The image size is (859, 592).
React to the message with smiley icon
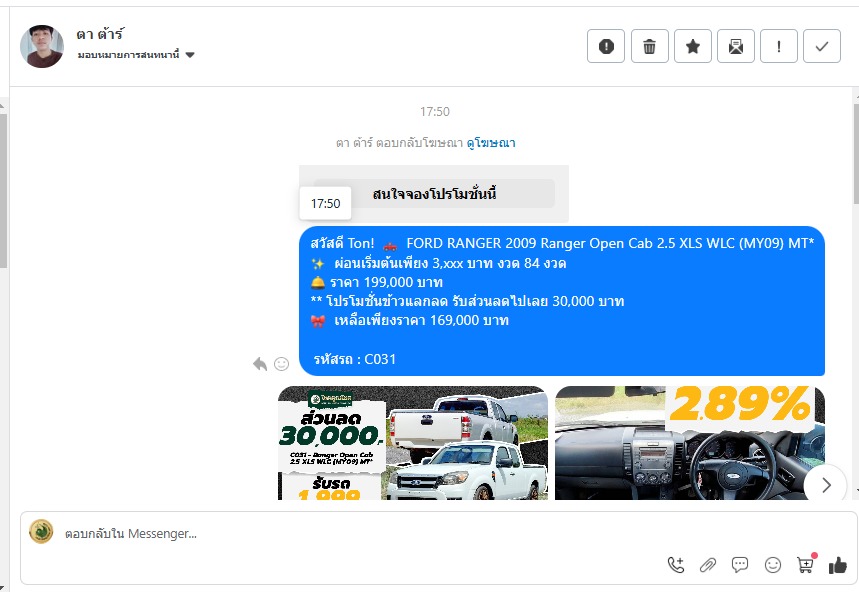point(282,364)
